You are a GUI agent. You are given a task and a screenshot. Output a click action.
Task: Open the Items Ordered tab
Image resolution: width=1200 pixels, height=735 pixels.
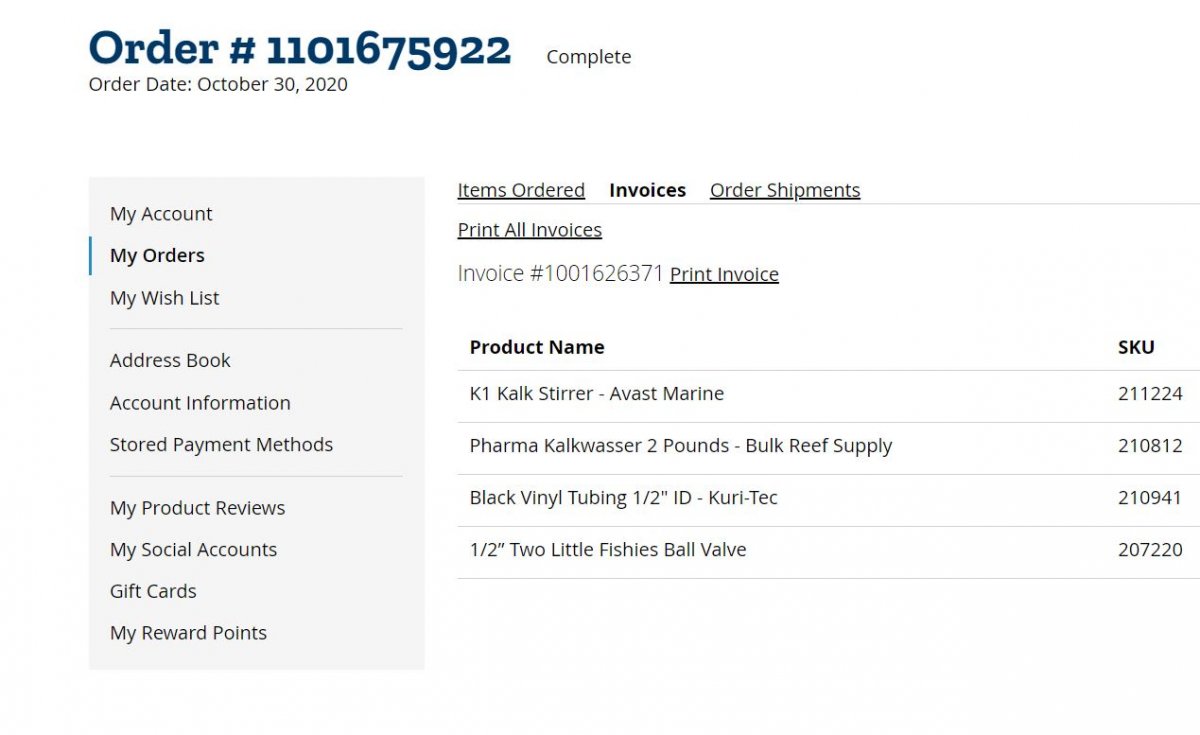pos(521,190)
